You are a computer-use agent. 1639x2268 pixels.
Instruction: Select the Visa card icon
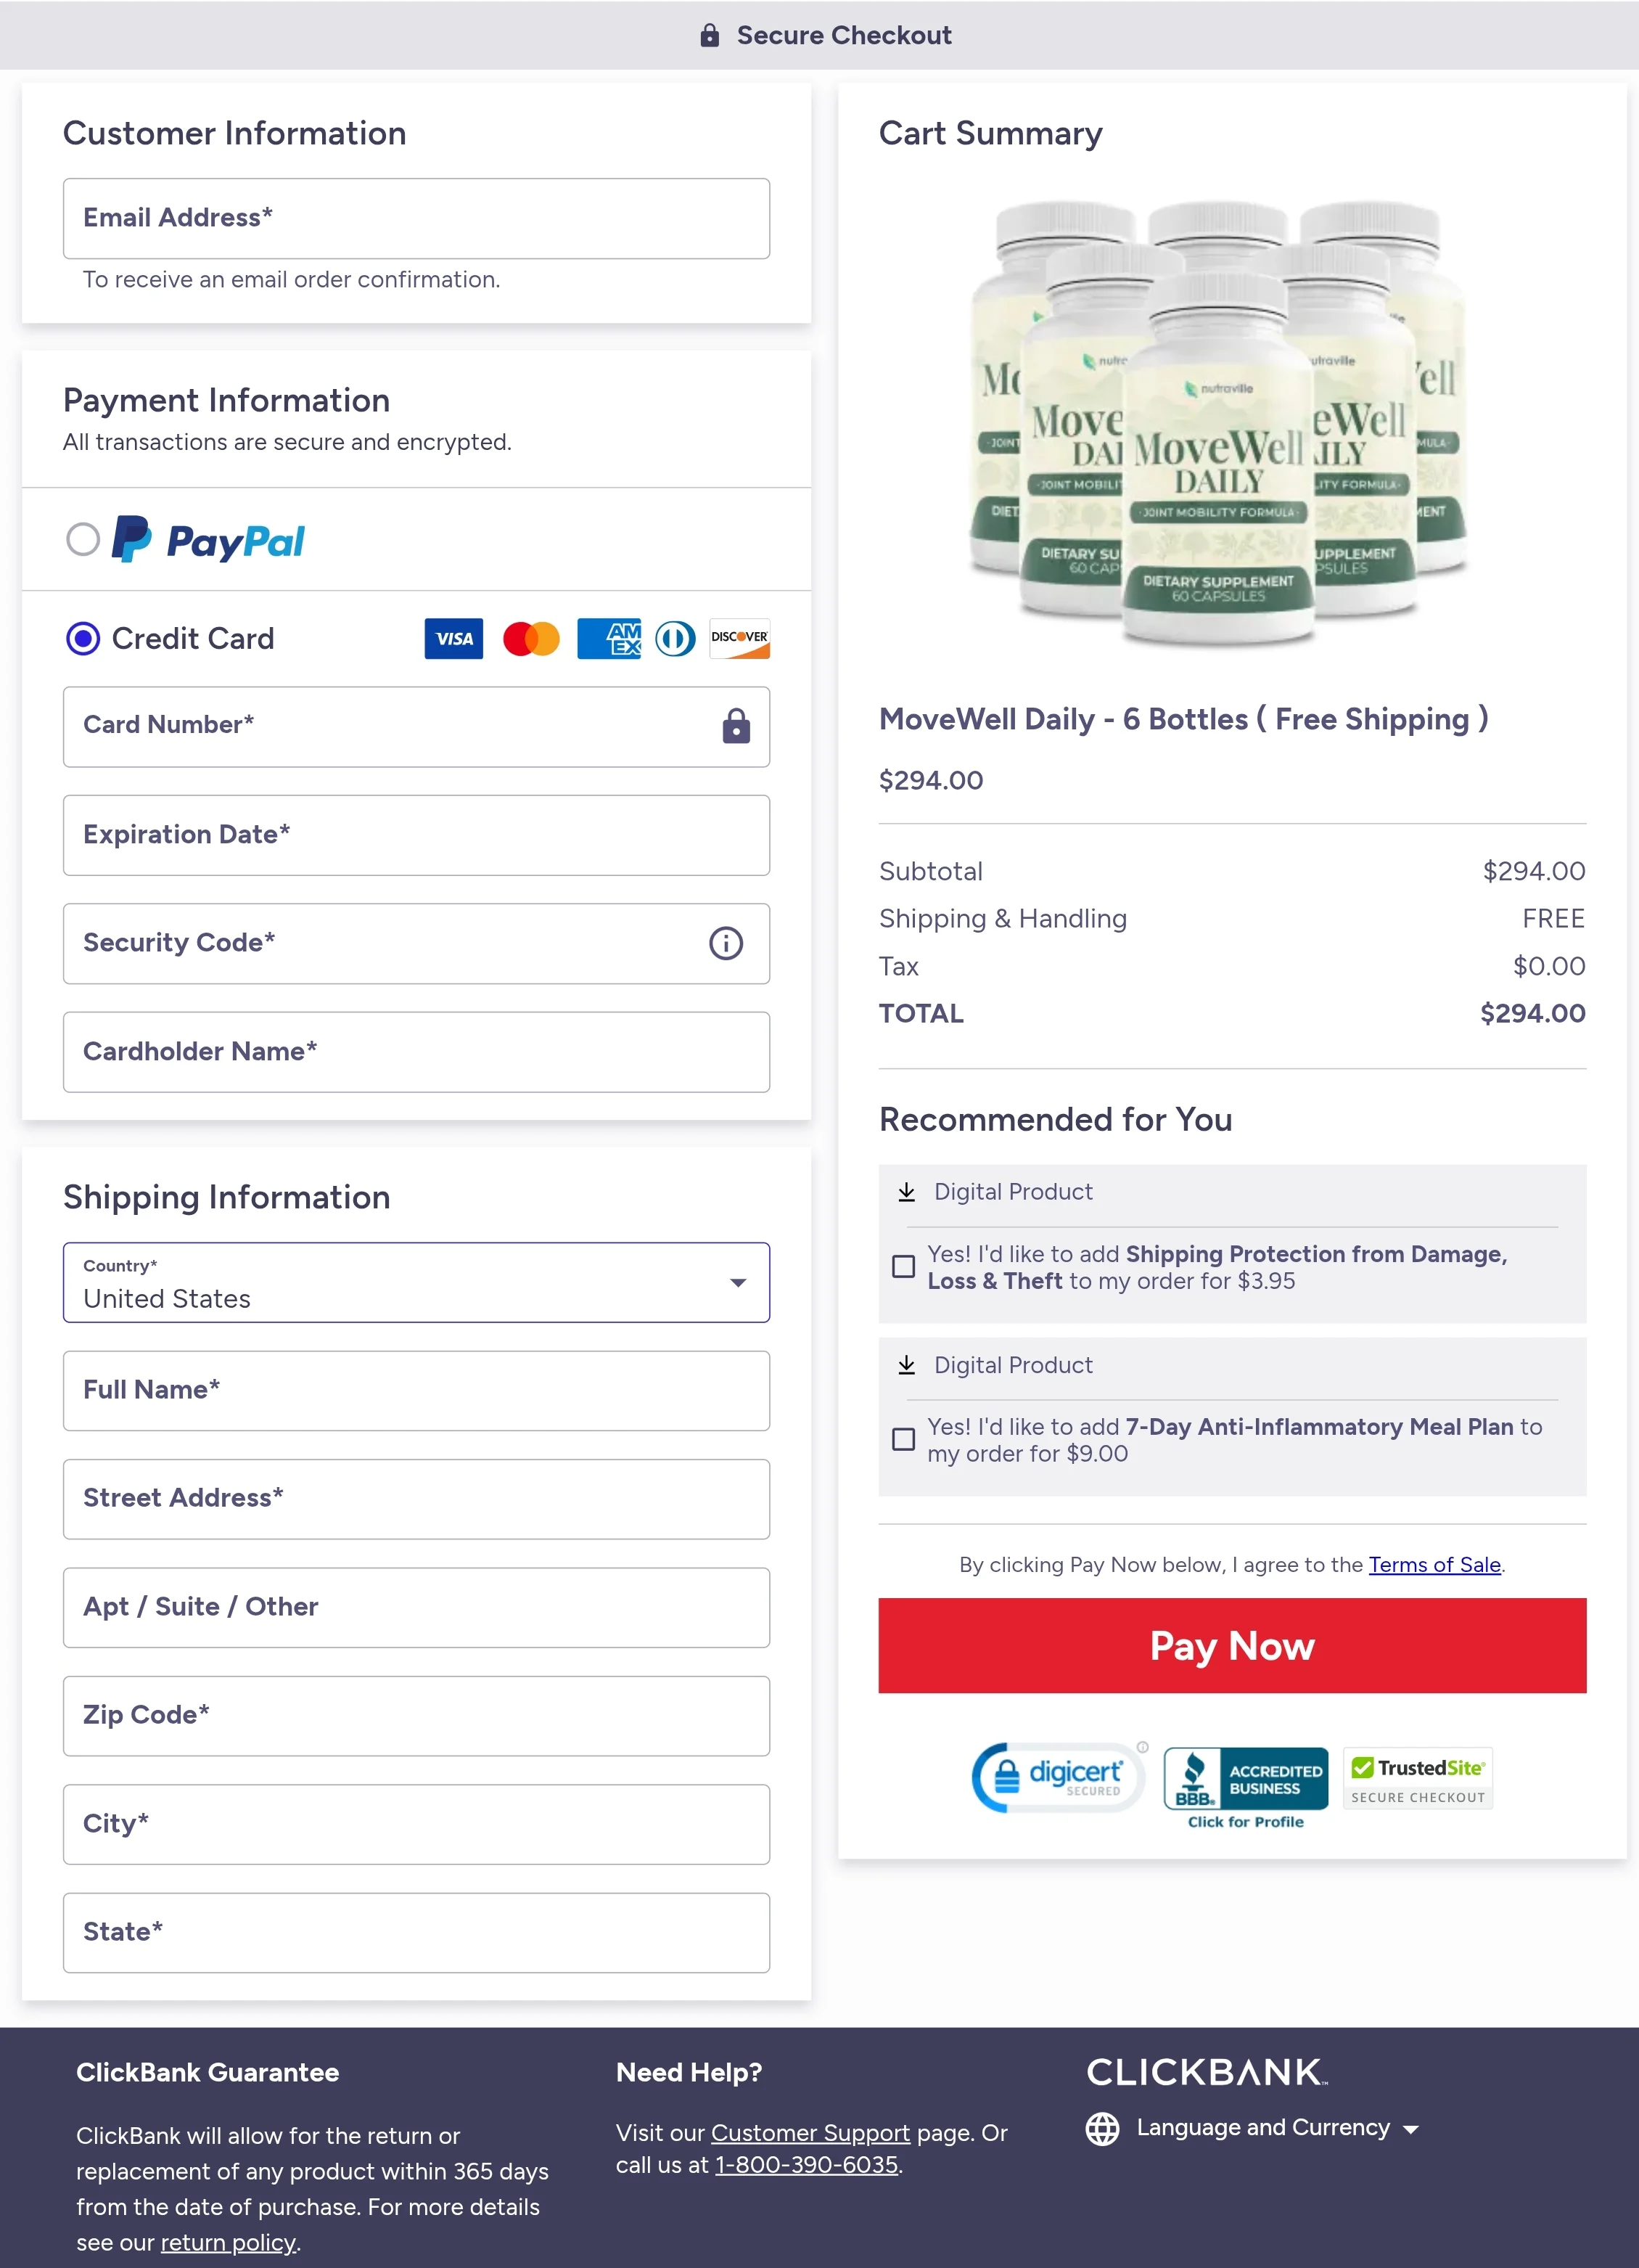click(453, 638)
